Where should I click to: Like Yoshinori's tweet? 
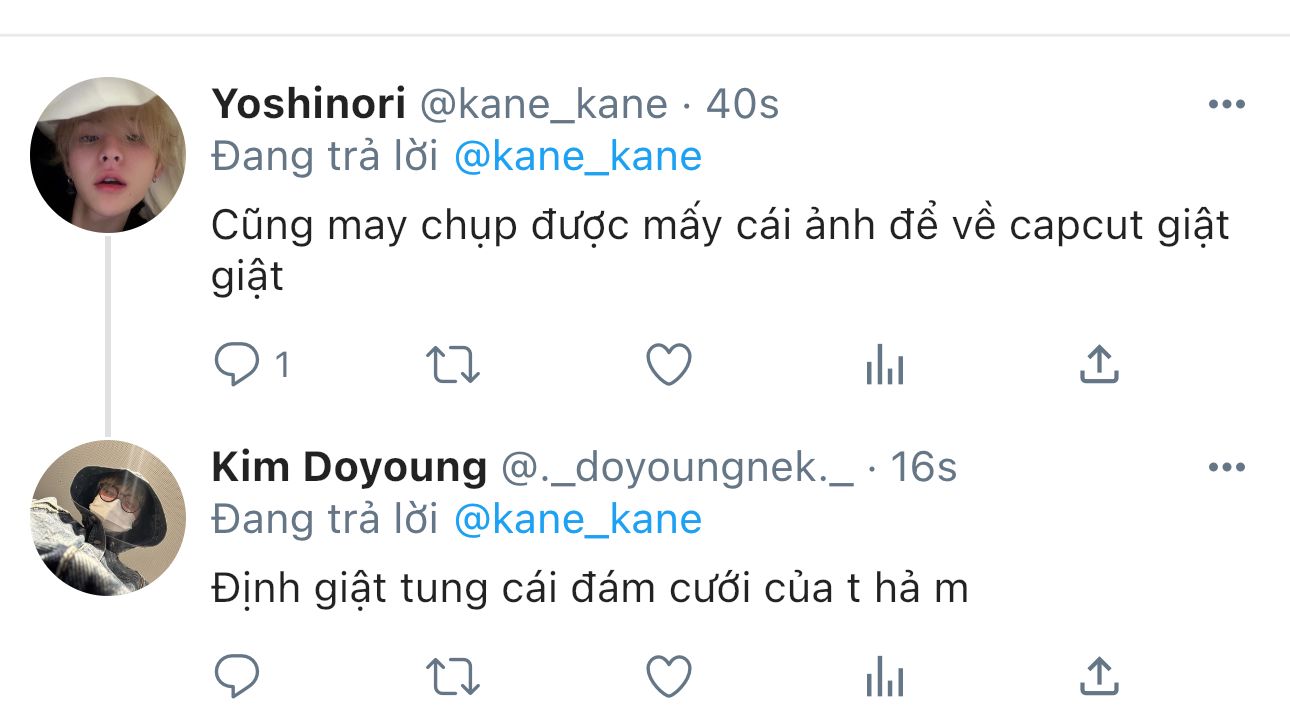pyautogui.click(x=669, y=366)
